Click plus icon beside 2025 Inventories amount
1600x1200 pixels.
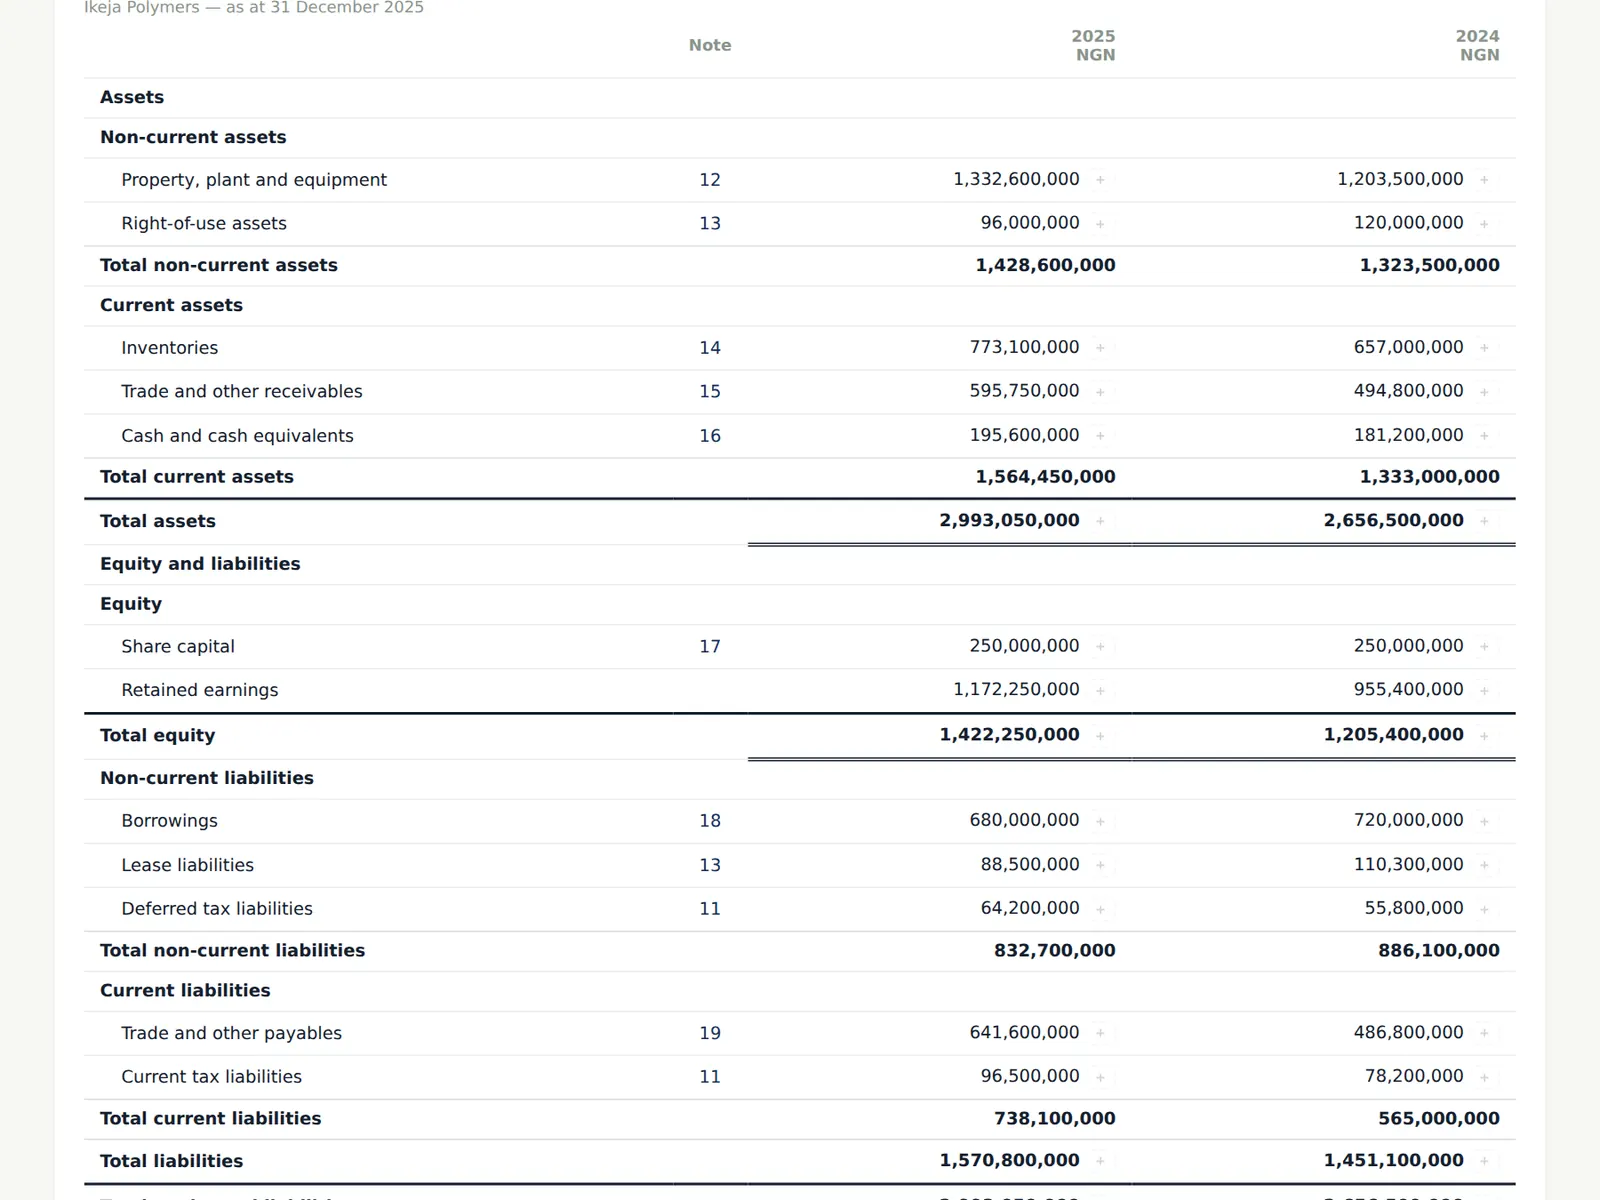(x=1100, y=348)
